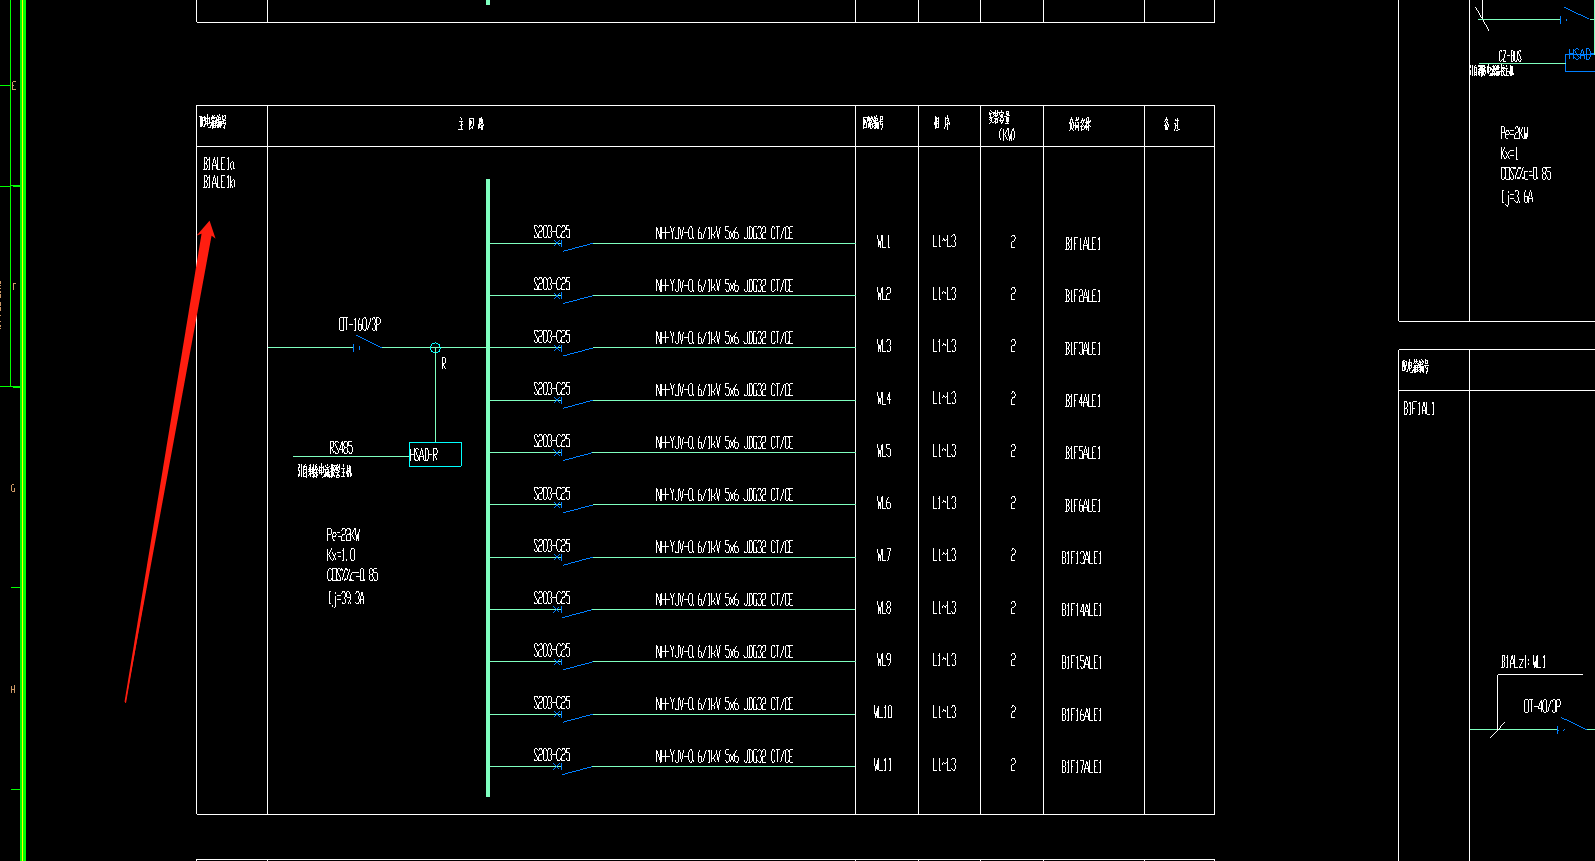Click the B1ALE1b panel number text
This screenshot has height=861, width=1595.
click(219, 182)
